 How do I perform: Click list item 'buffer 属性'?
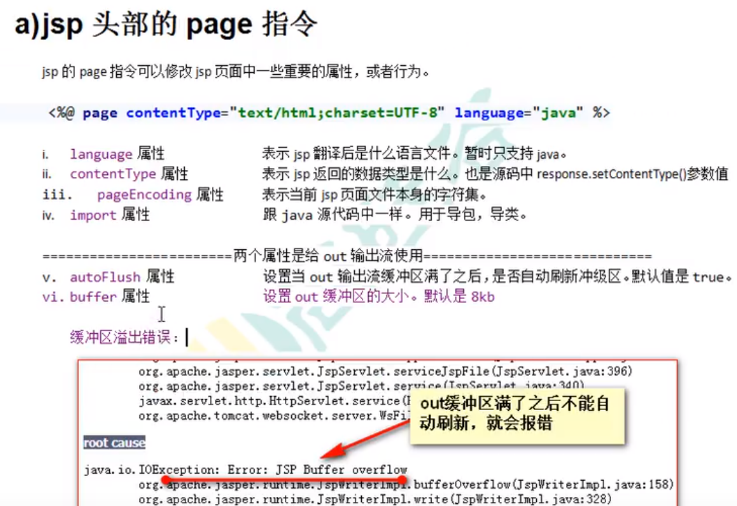110,296
